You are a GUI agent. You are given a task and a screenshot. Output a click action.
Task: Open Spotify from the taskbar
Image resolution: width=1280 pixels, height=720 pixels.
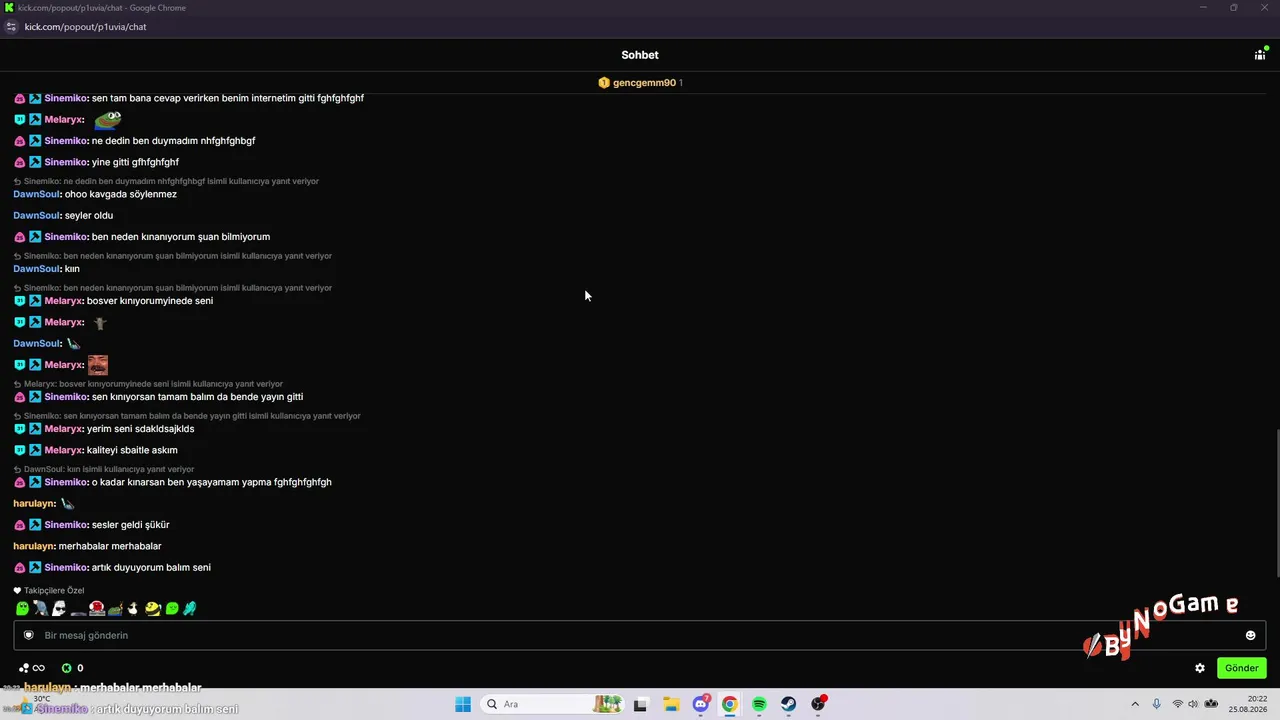pos(759,704)
